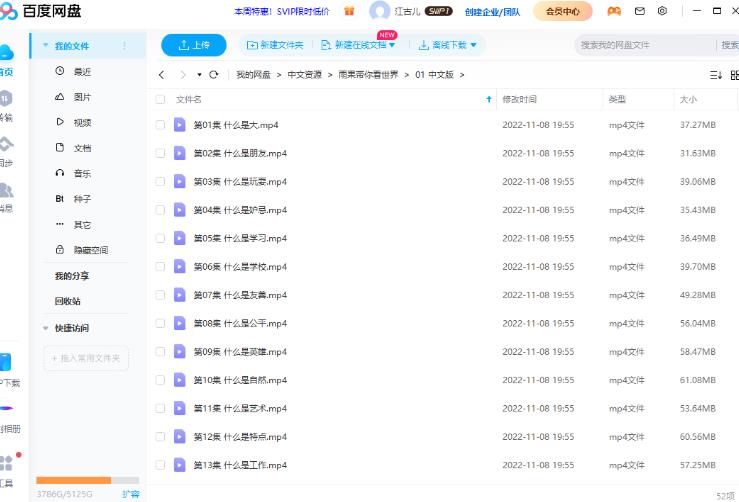Open the gift box promotion icon
Viewport: 739px width, 502px height.
click(349, 11)
